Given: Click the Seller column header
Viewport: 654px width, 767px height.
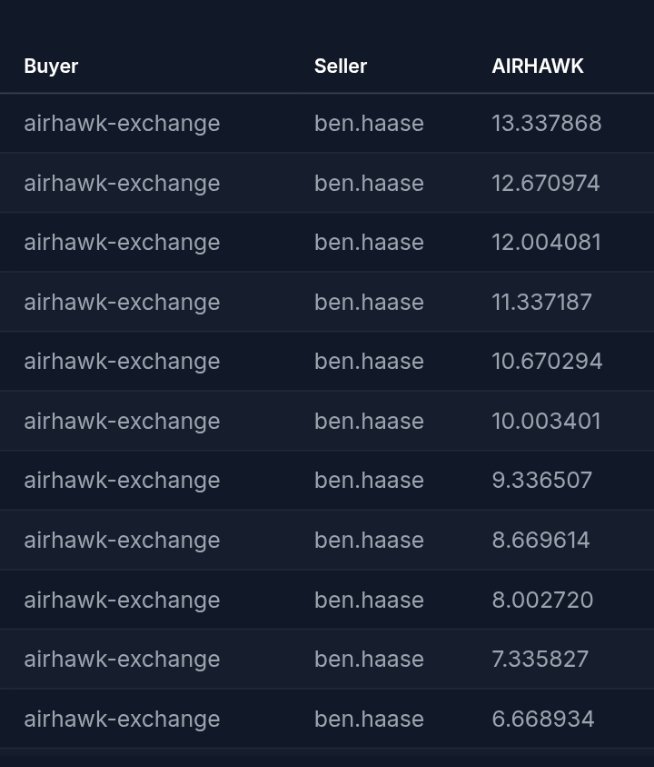Looking at the screenshot, I should coord(340,66).
